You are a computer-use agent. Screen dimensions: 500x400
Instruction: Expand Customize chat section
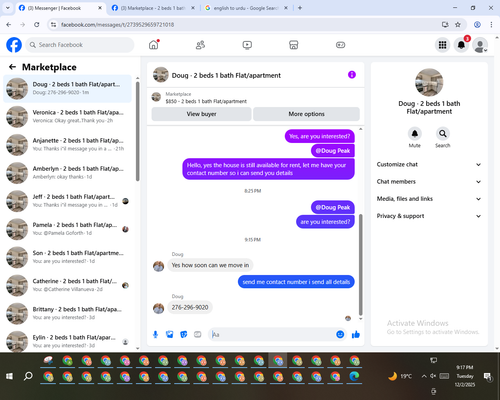[x=429, y=164]
